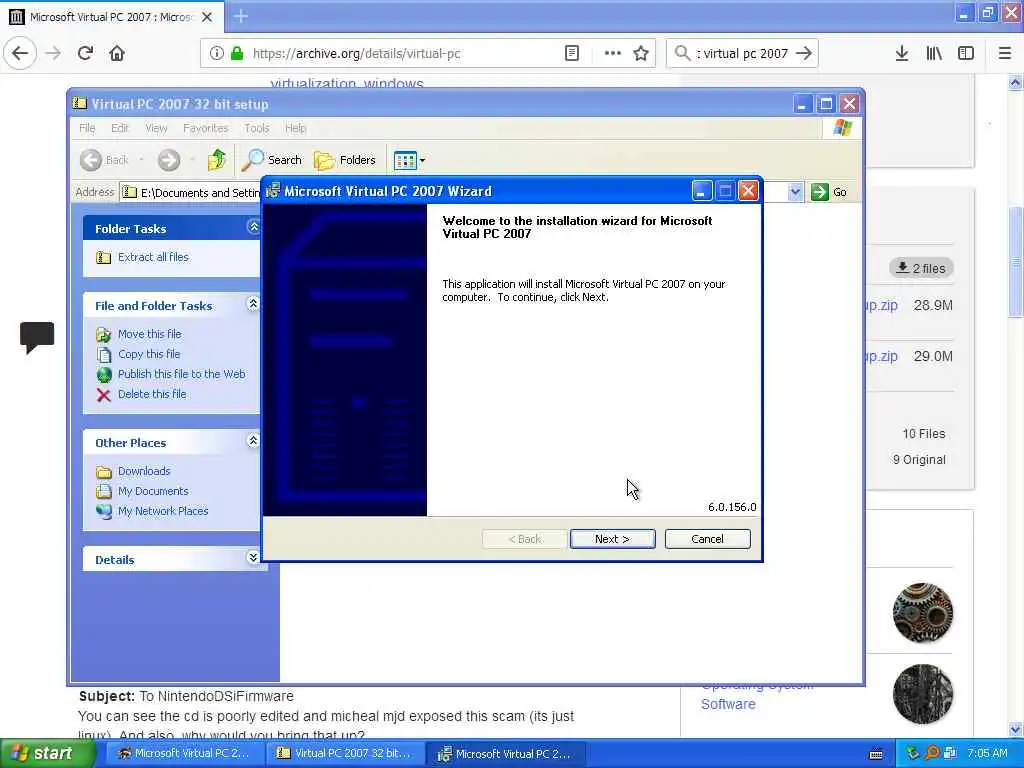Open the Software link on the webpage
This screenshot has width=1024, height=768.
point(728,704)
